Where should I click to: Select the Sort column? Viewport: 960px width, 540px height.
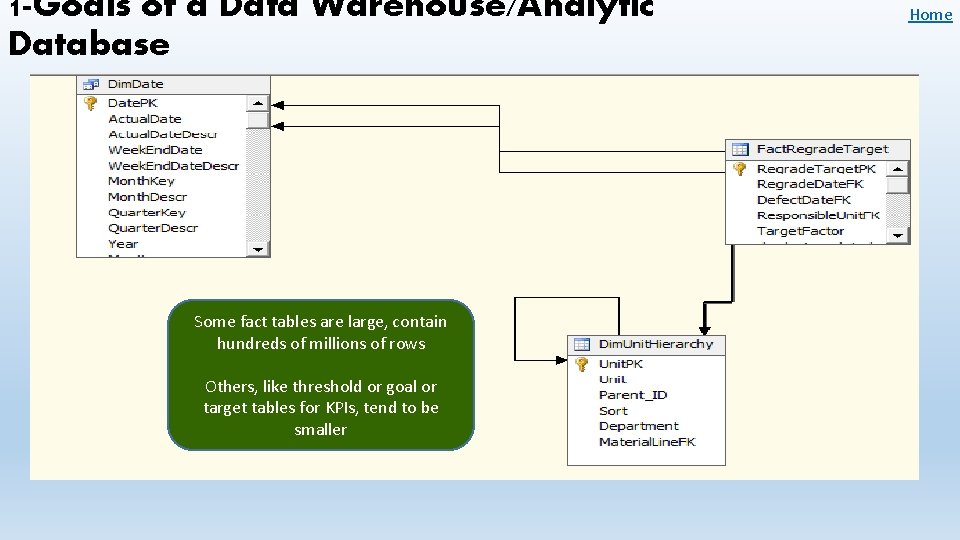pyautogui.click(x=613, y=411)
